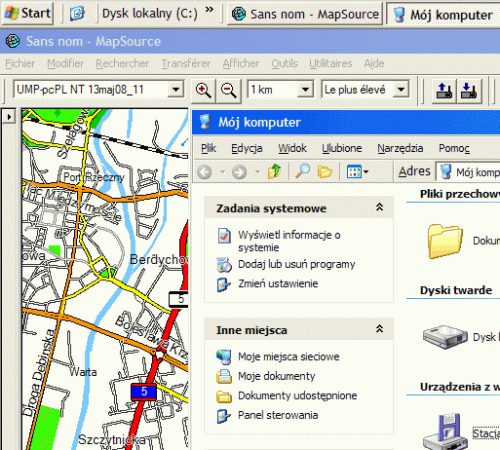This screenshot has height=450, width=500.
Task: Click the Back arrow in Mój komputer
Action: 205,172
